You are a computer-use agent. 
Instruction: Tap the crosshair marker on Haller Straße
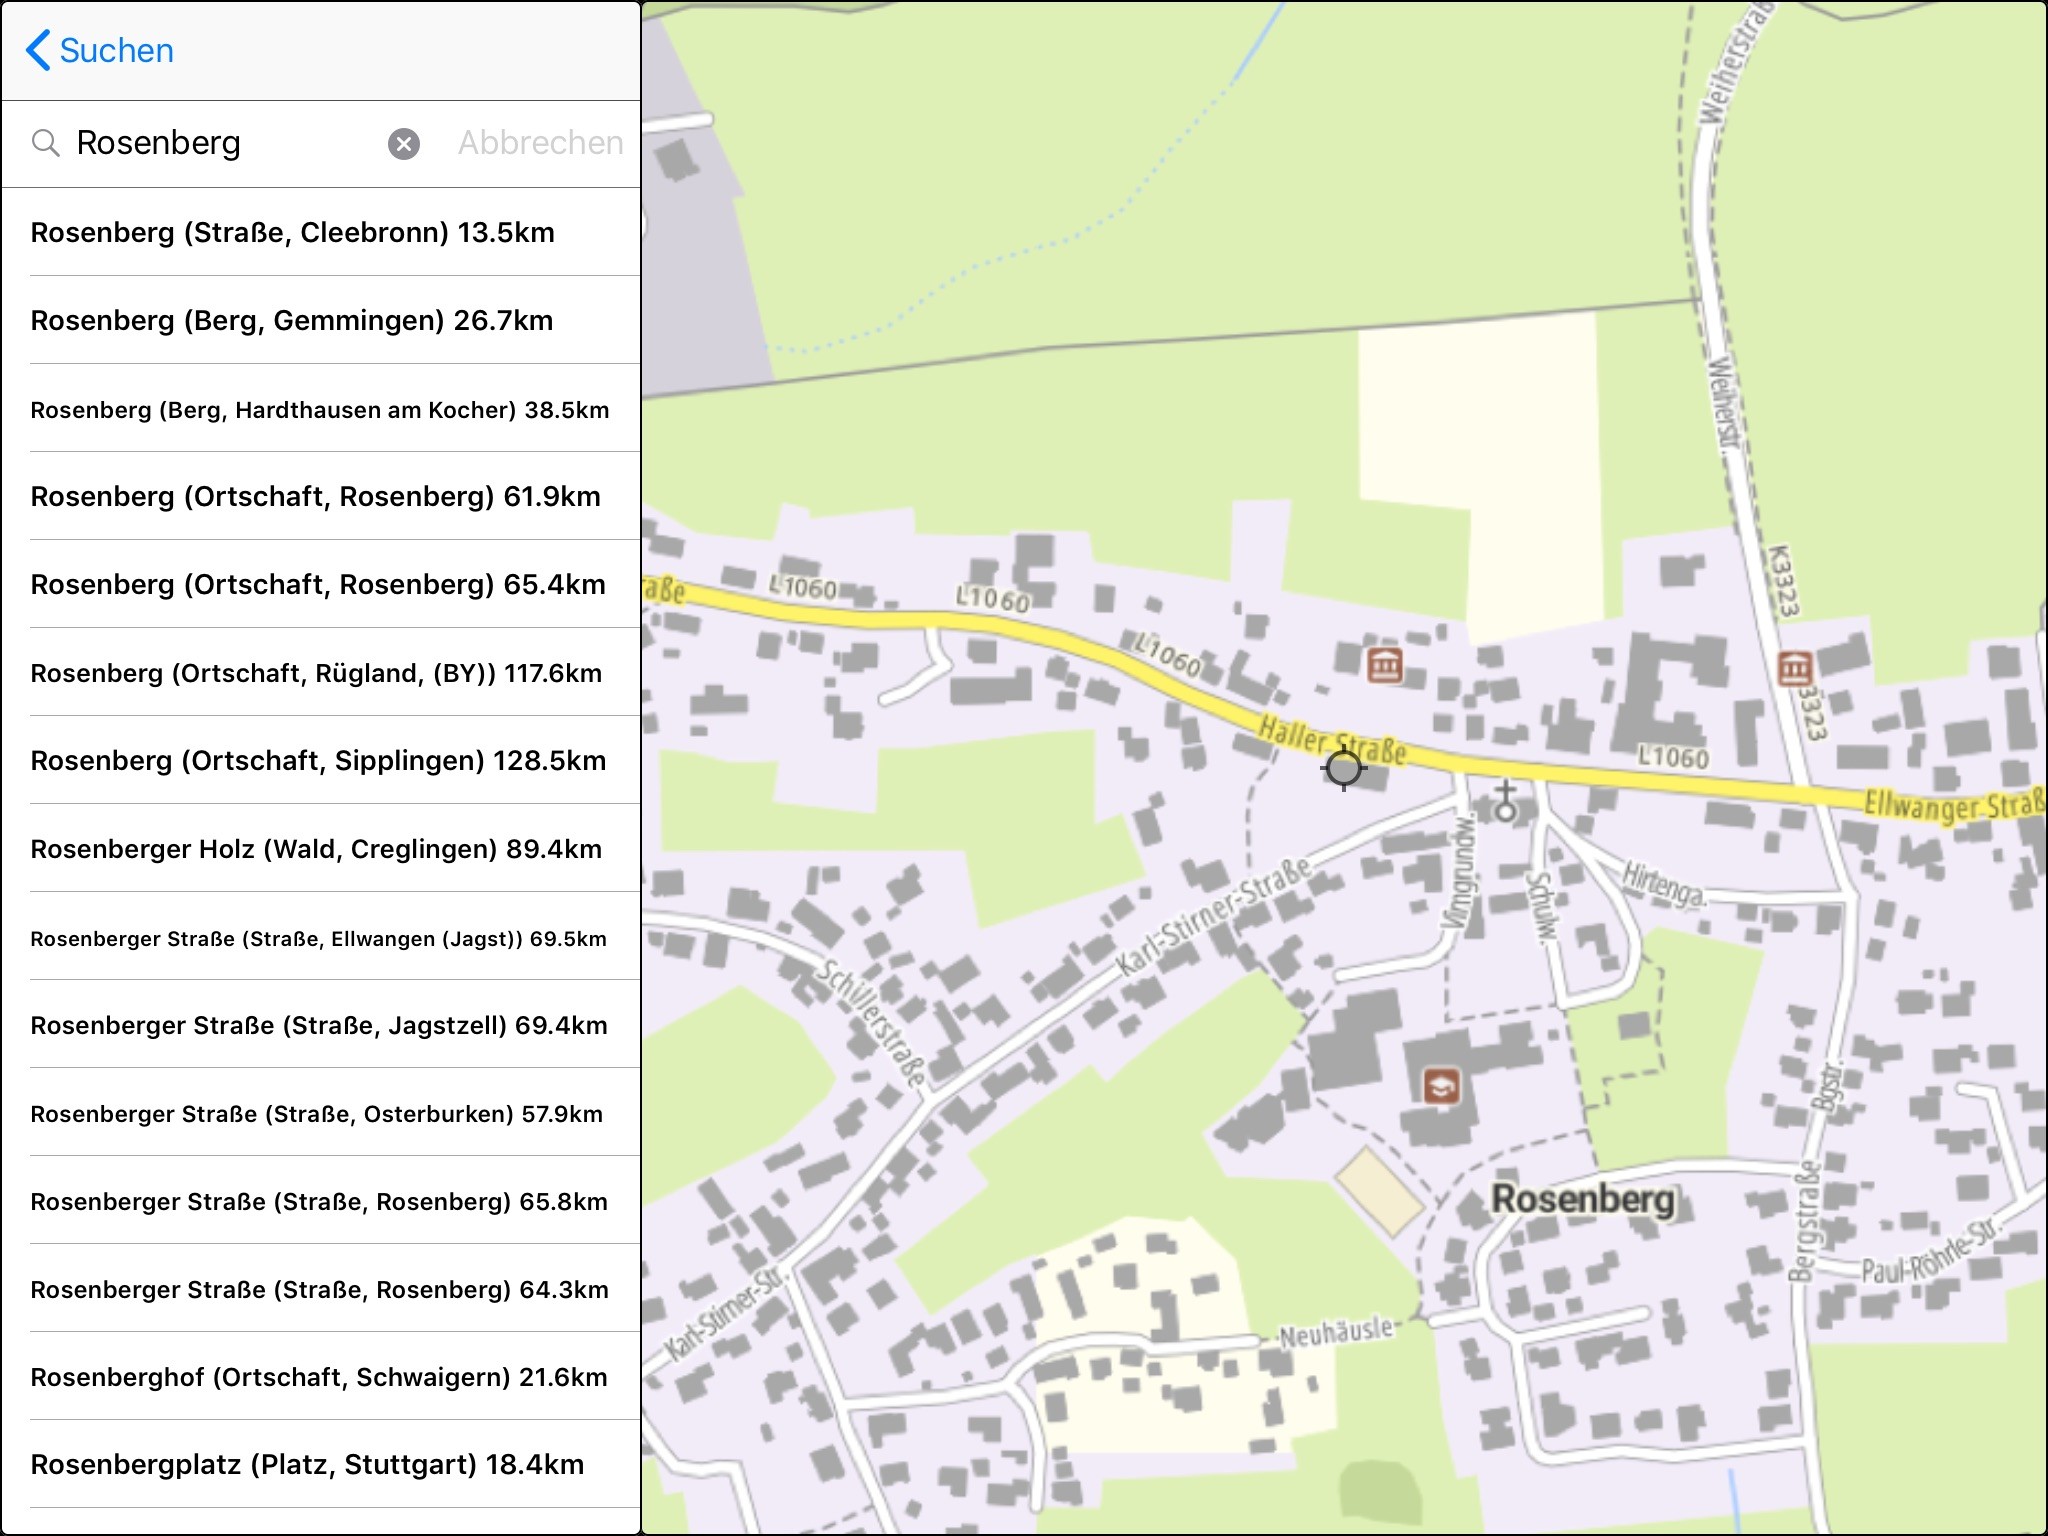coord(1343,768)
